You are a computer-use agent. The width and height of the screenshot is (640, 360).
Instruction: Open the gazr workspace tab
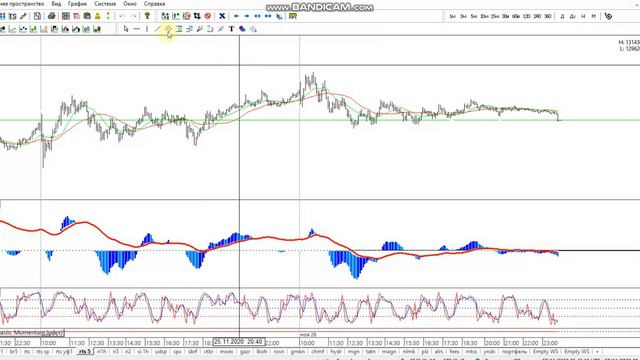(x=245, y=351)
